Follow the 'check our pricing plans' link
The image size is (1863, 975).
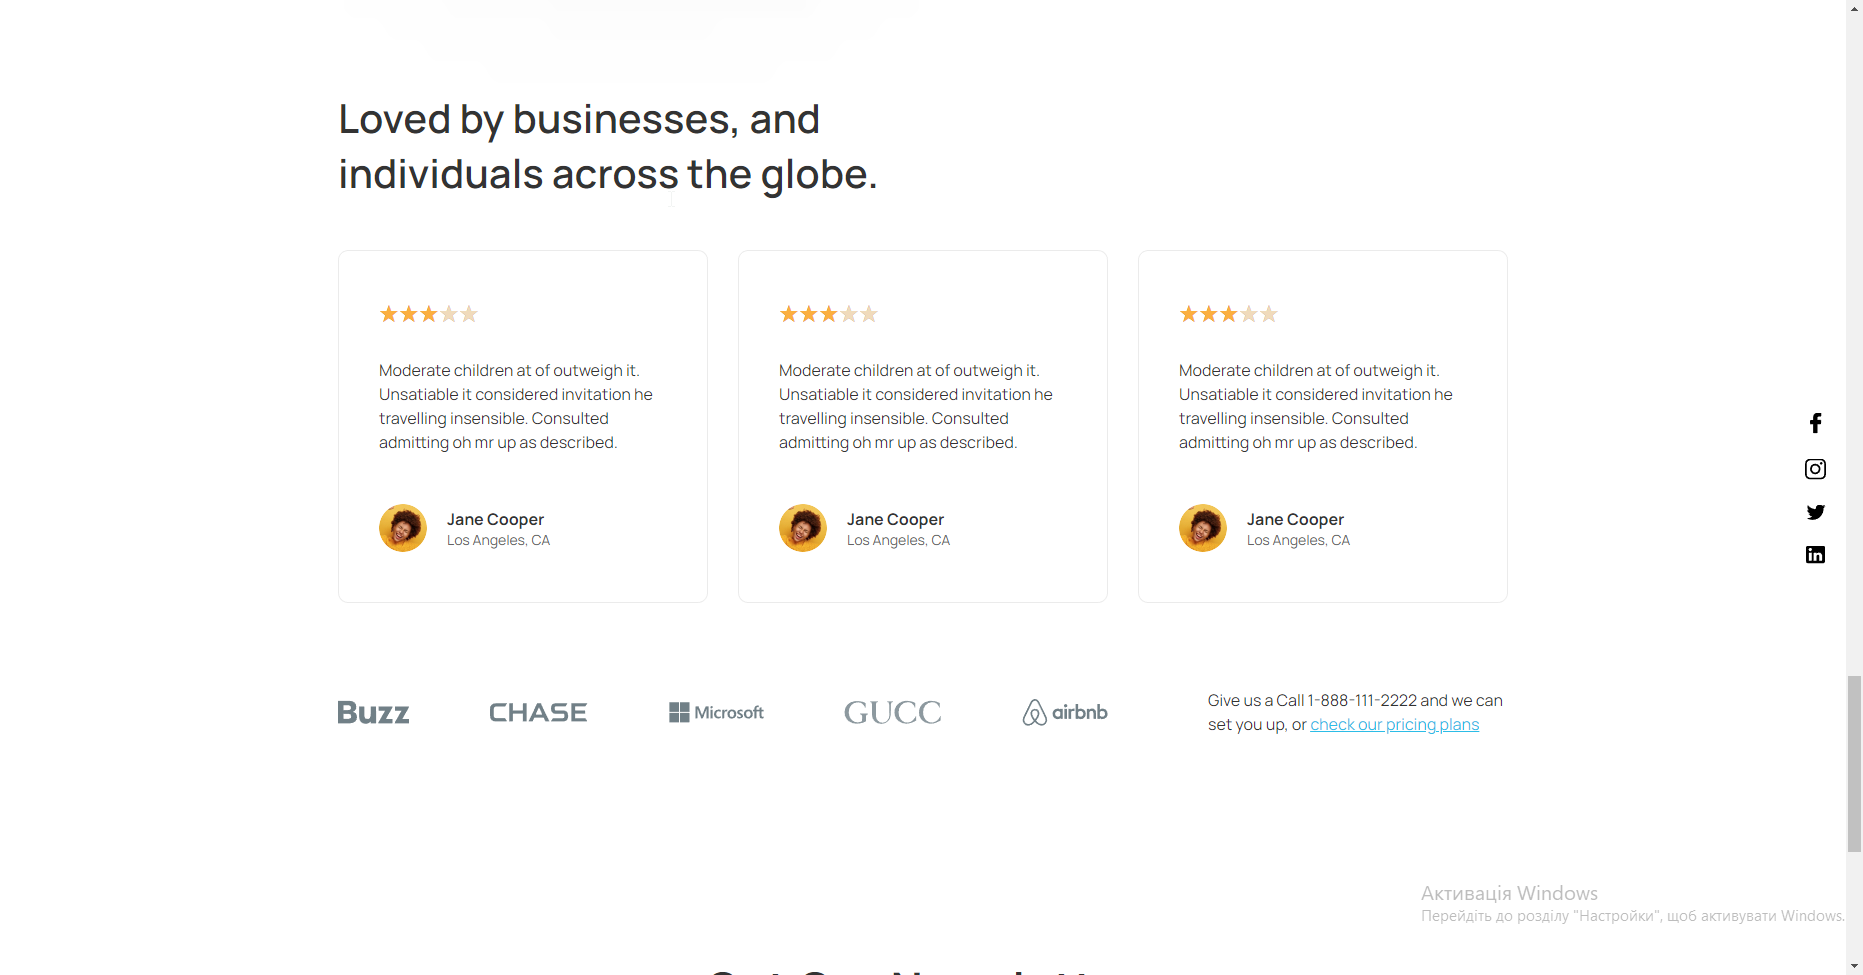(x=1394, y=725)
